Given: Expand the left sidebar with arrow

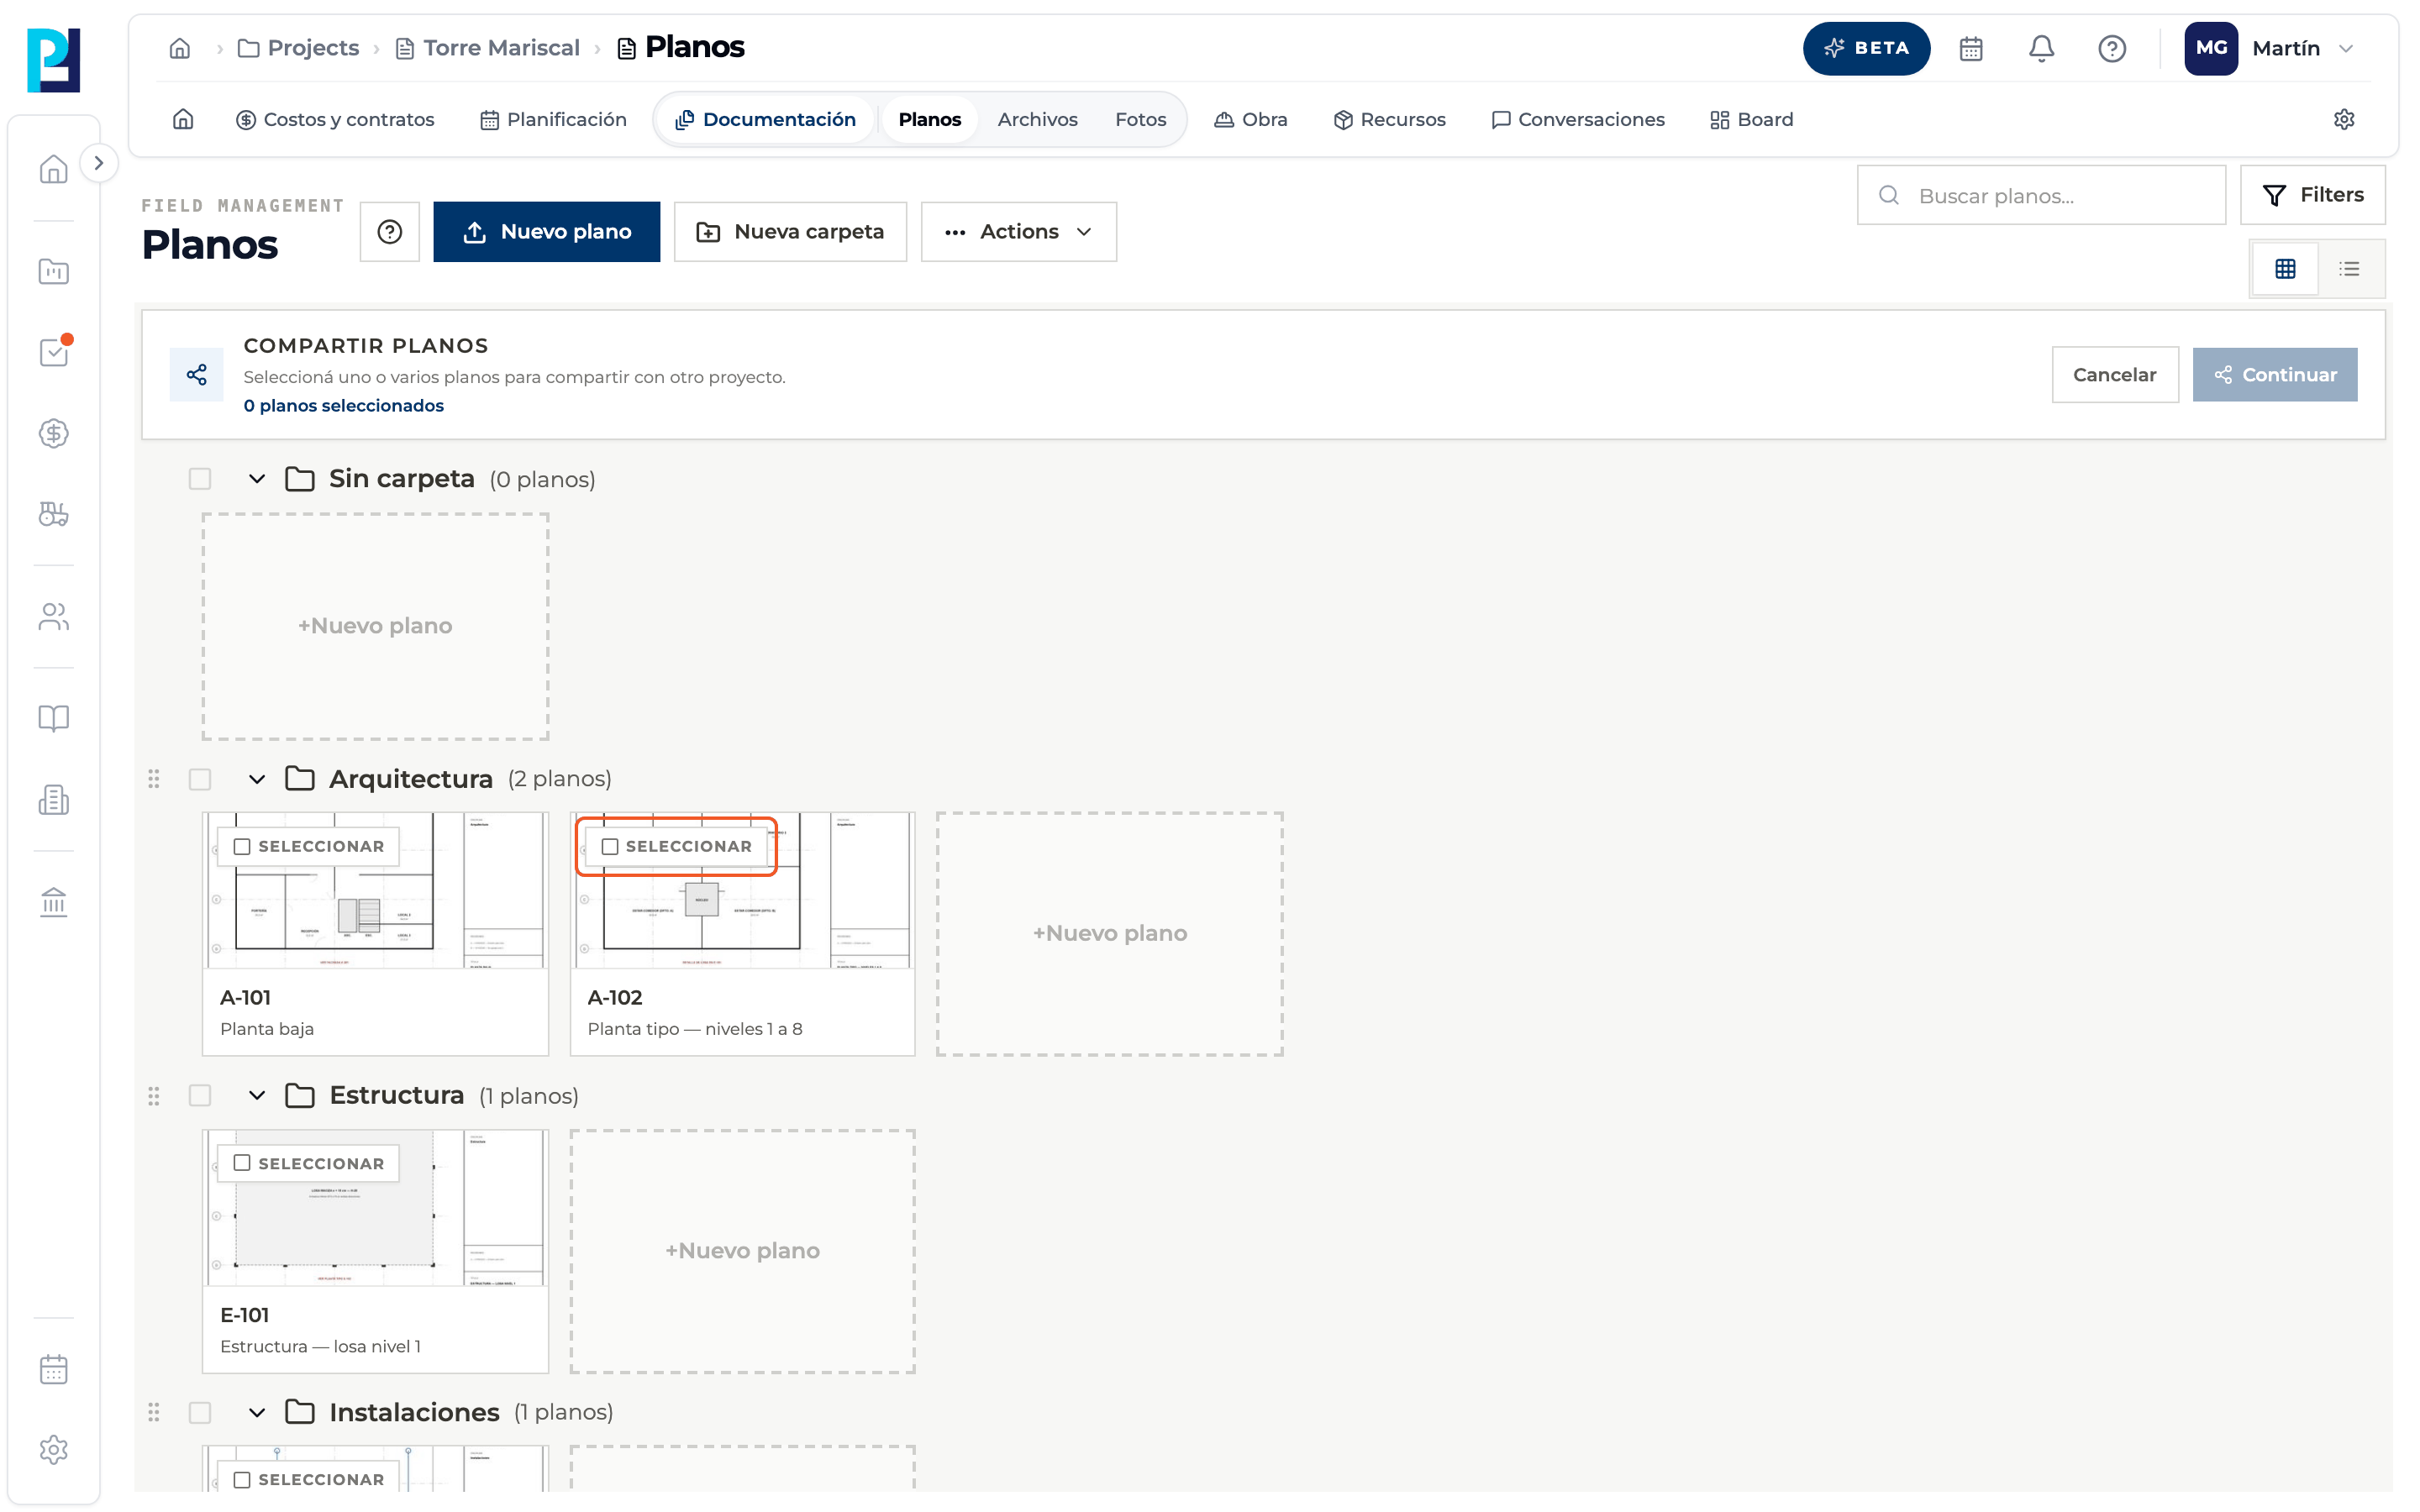Looking at the screenshot, I should [98, 163].
